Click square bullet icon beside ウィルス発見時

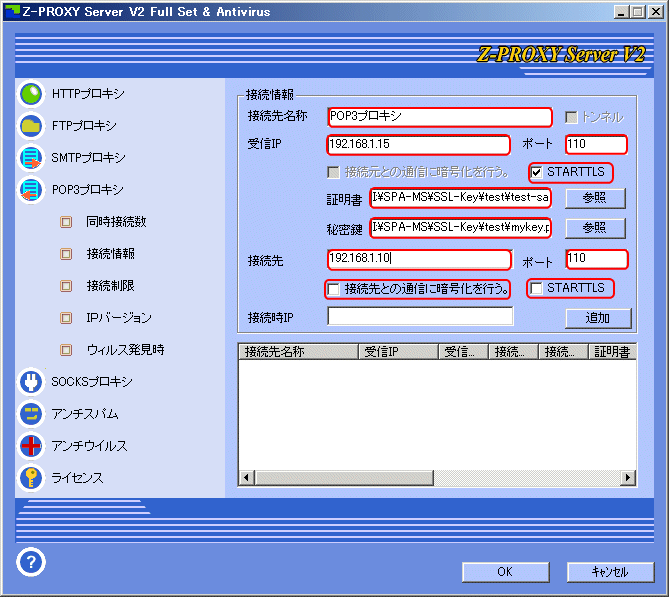66,349
